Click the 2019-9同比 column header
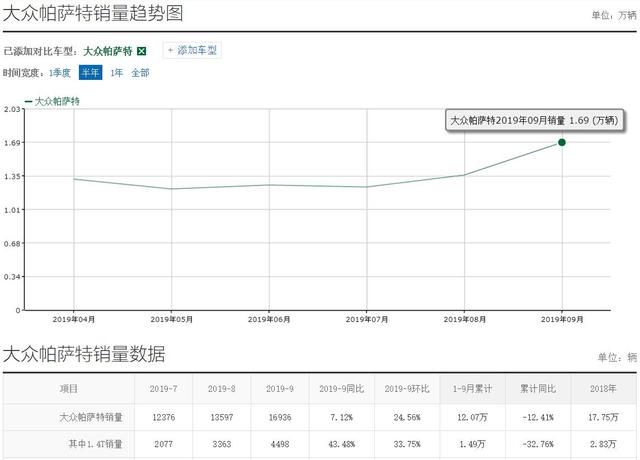The width and height of the screenshot is (640, 460). (342, 389)
